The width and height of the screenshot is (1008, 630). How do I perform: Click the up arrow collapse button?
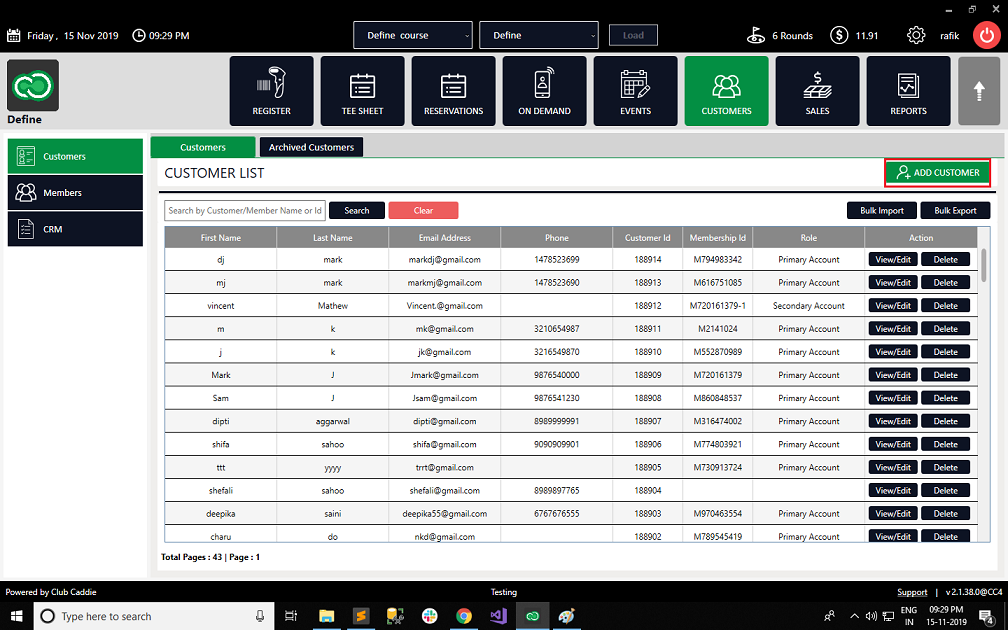(979, 91)
